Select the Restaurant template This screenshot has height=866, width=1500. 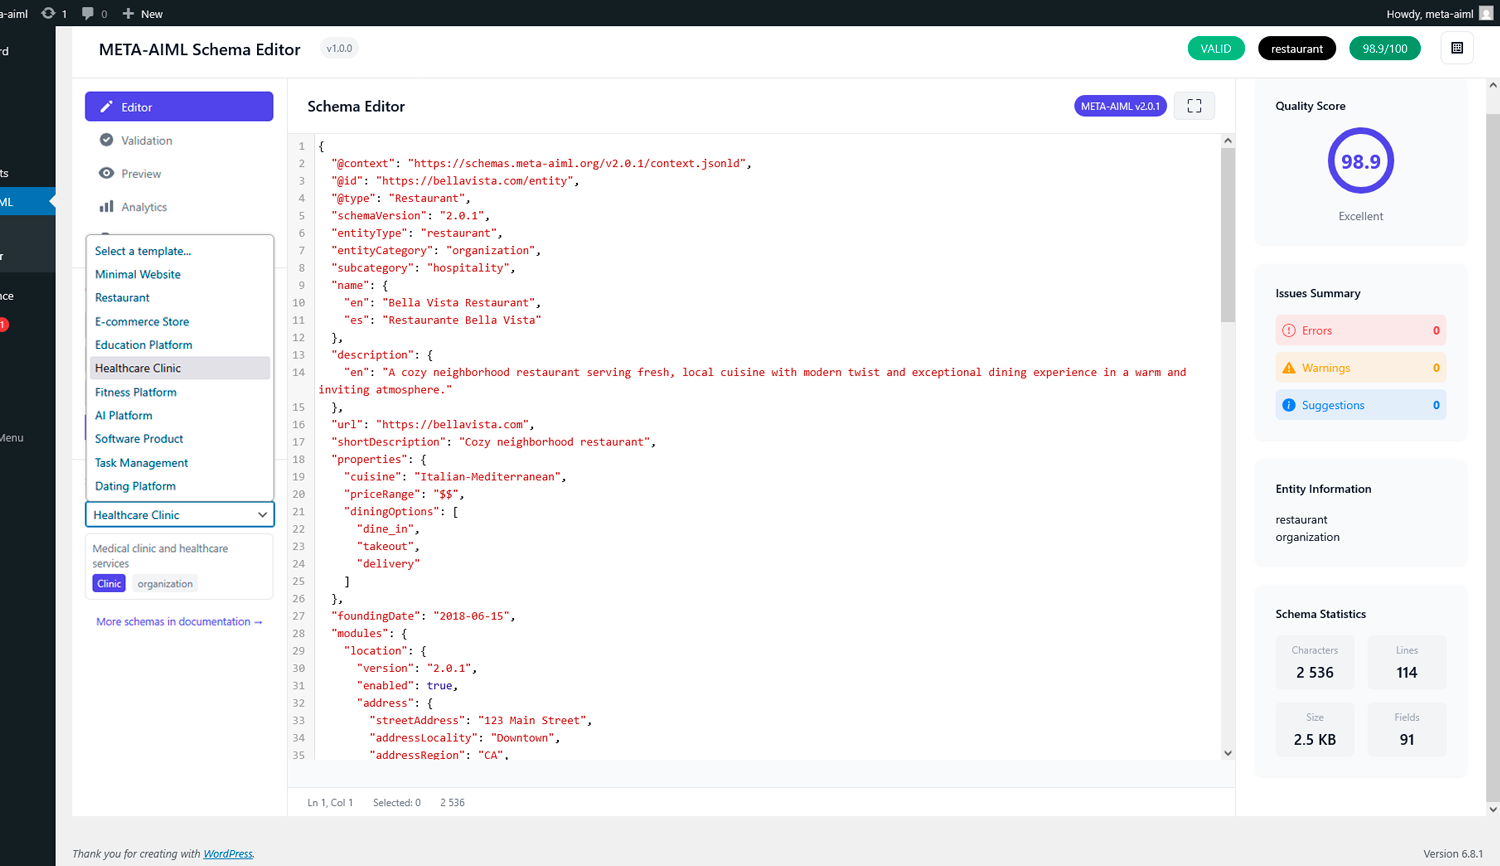coord(180,298)
